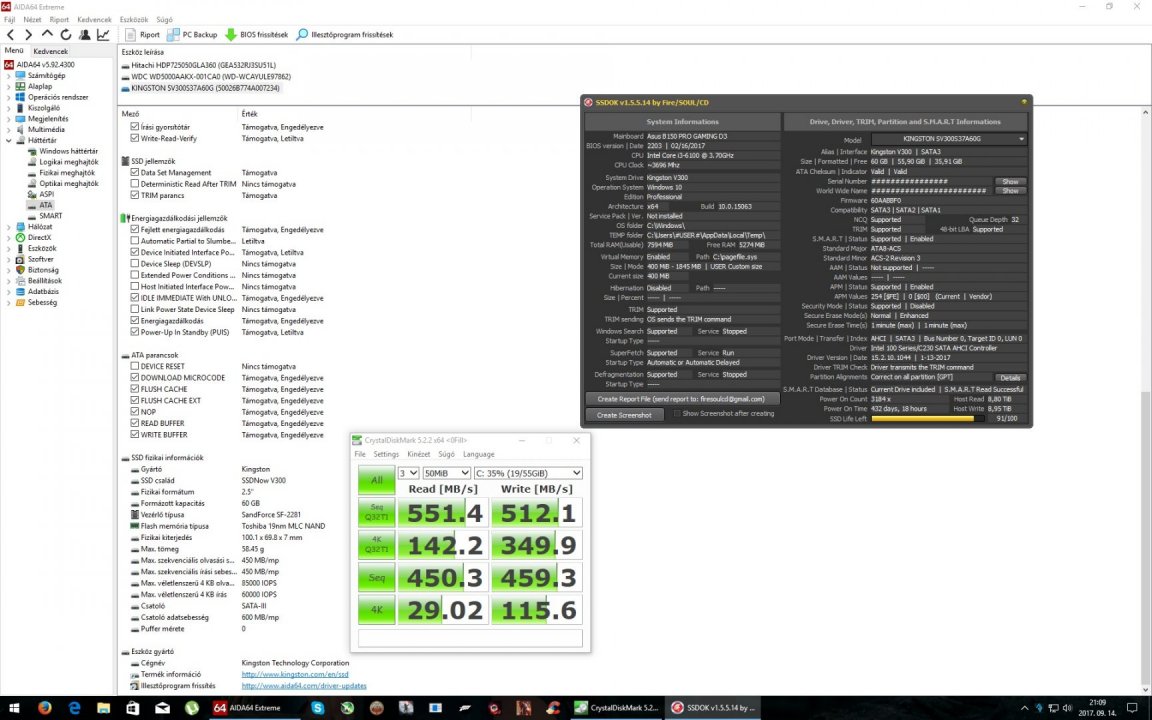Image resolution: width=1152 pixels, height=720 pixels.
Task: Click Create Screenshot button in SSDOK
Action: tap(624, 415)
